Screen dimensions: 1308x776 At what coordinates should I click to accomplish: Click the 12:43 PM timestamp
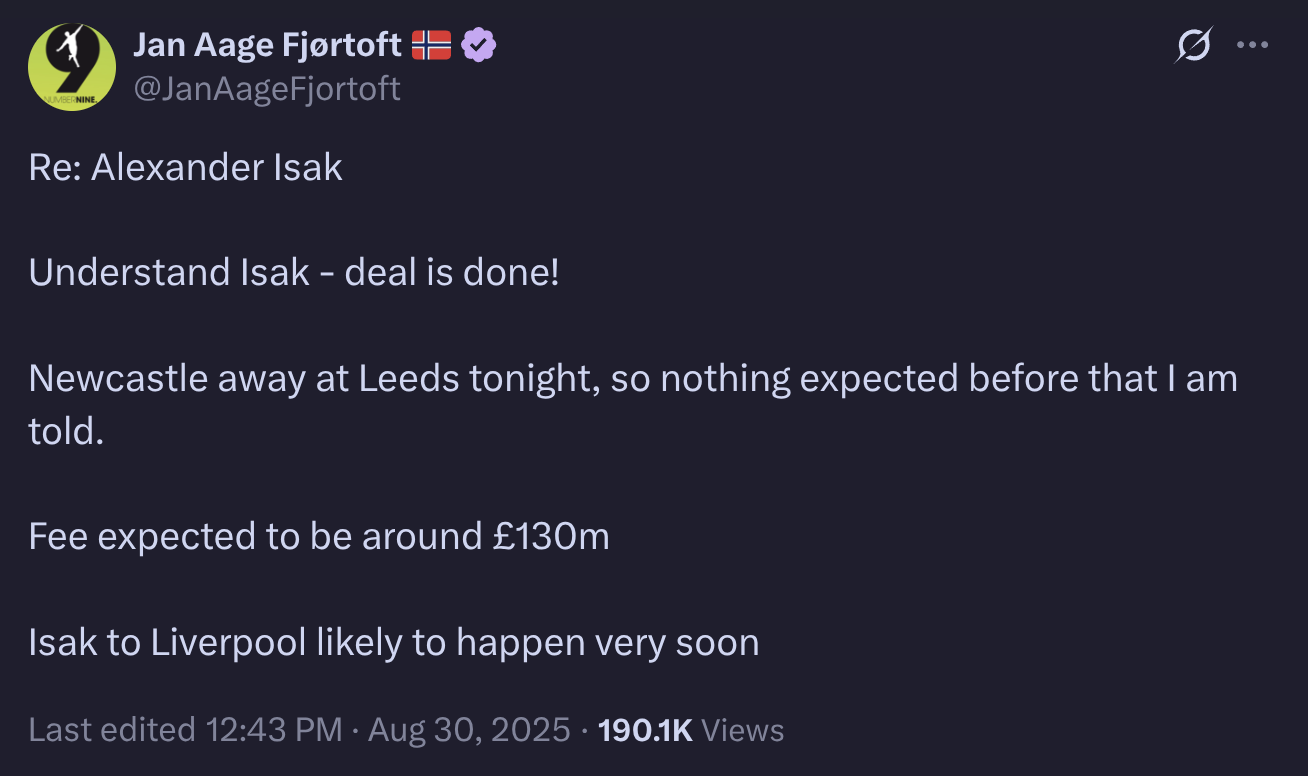pyautogui.click(x=274, y=730)
